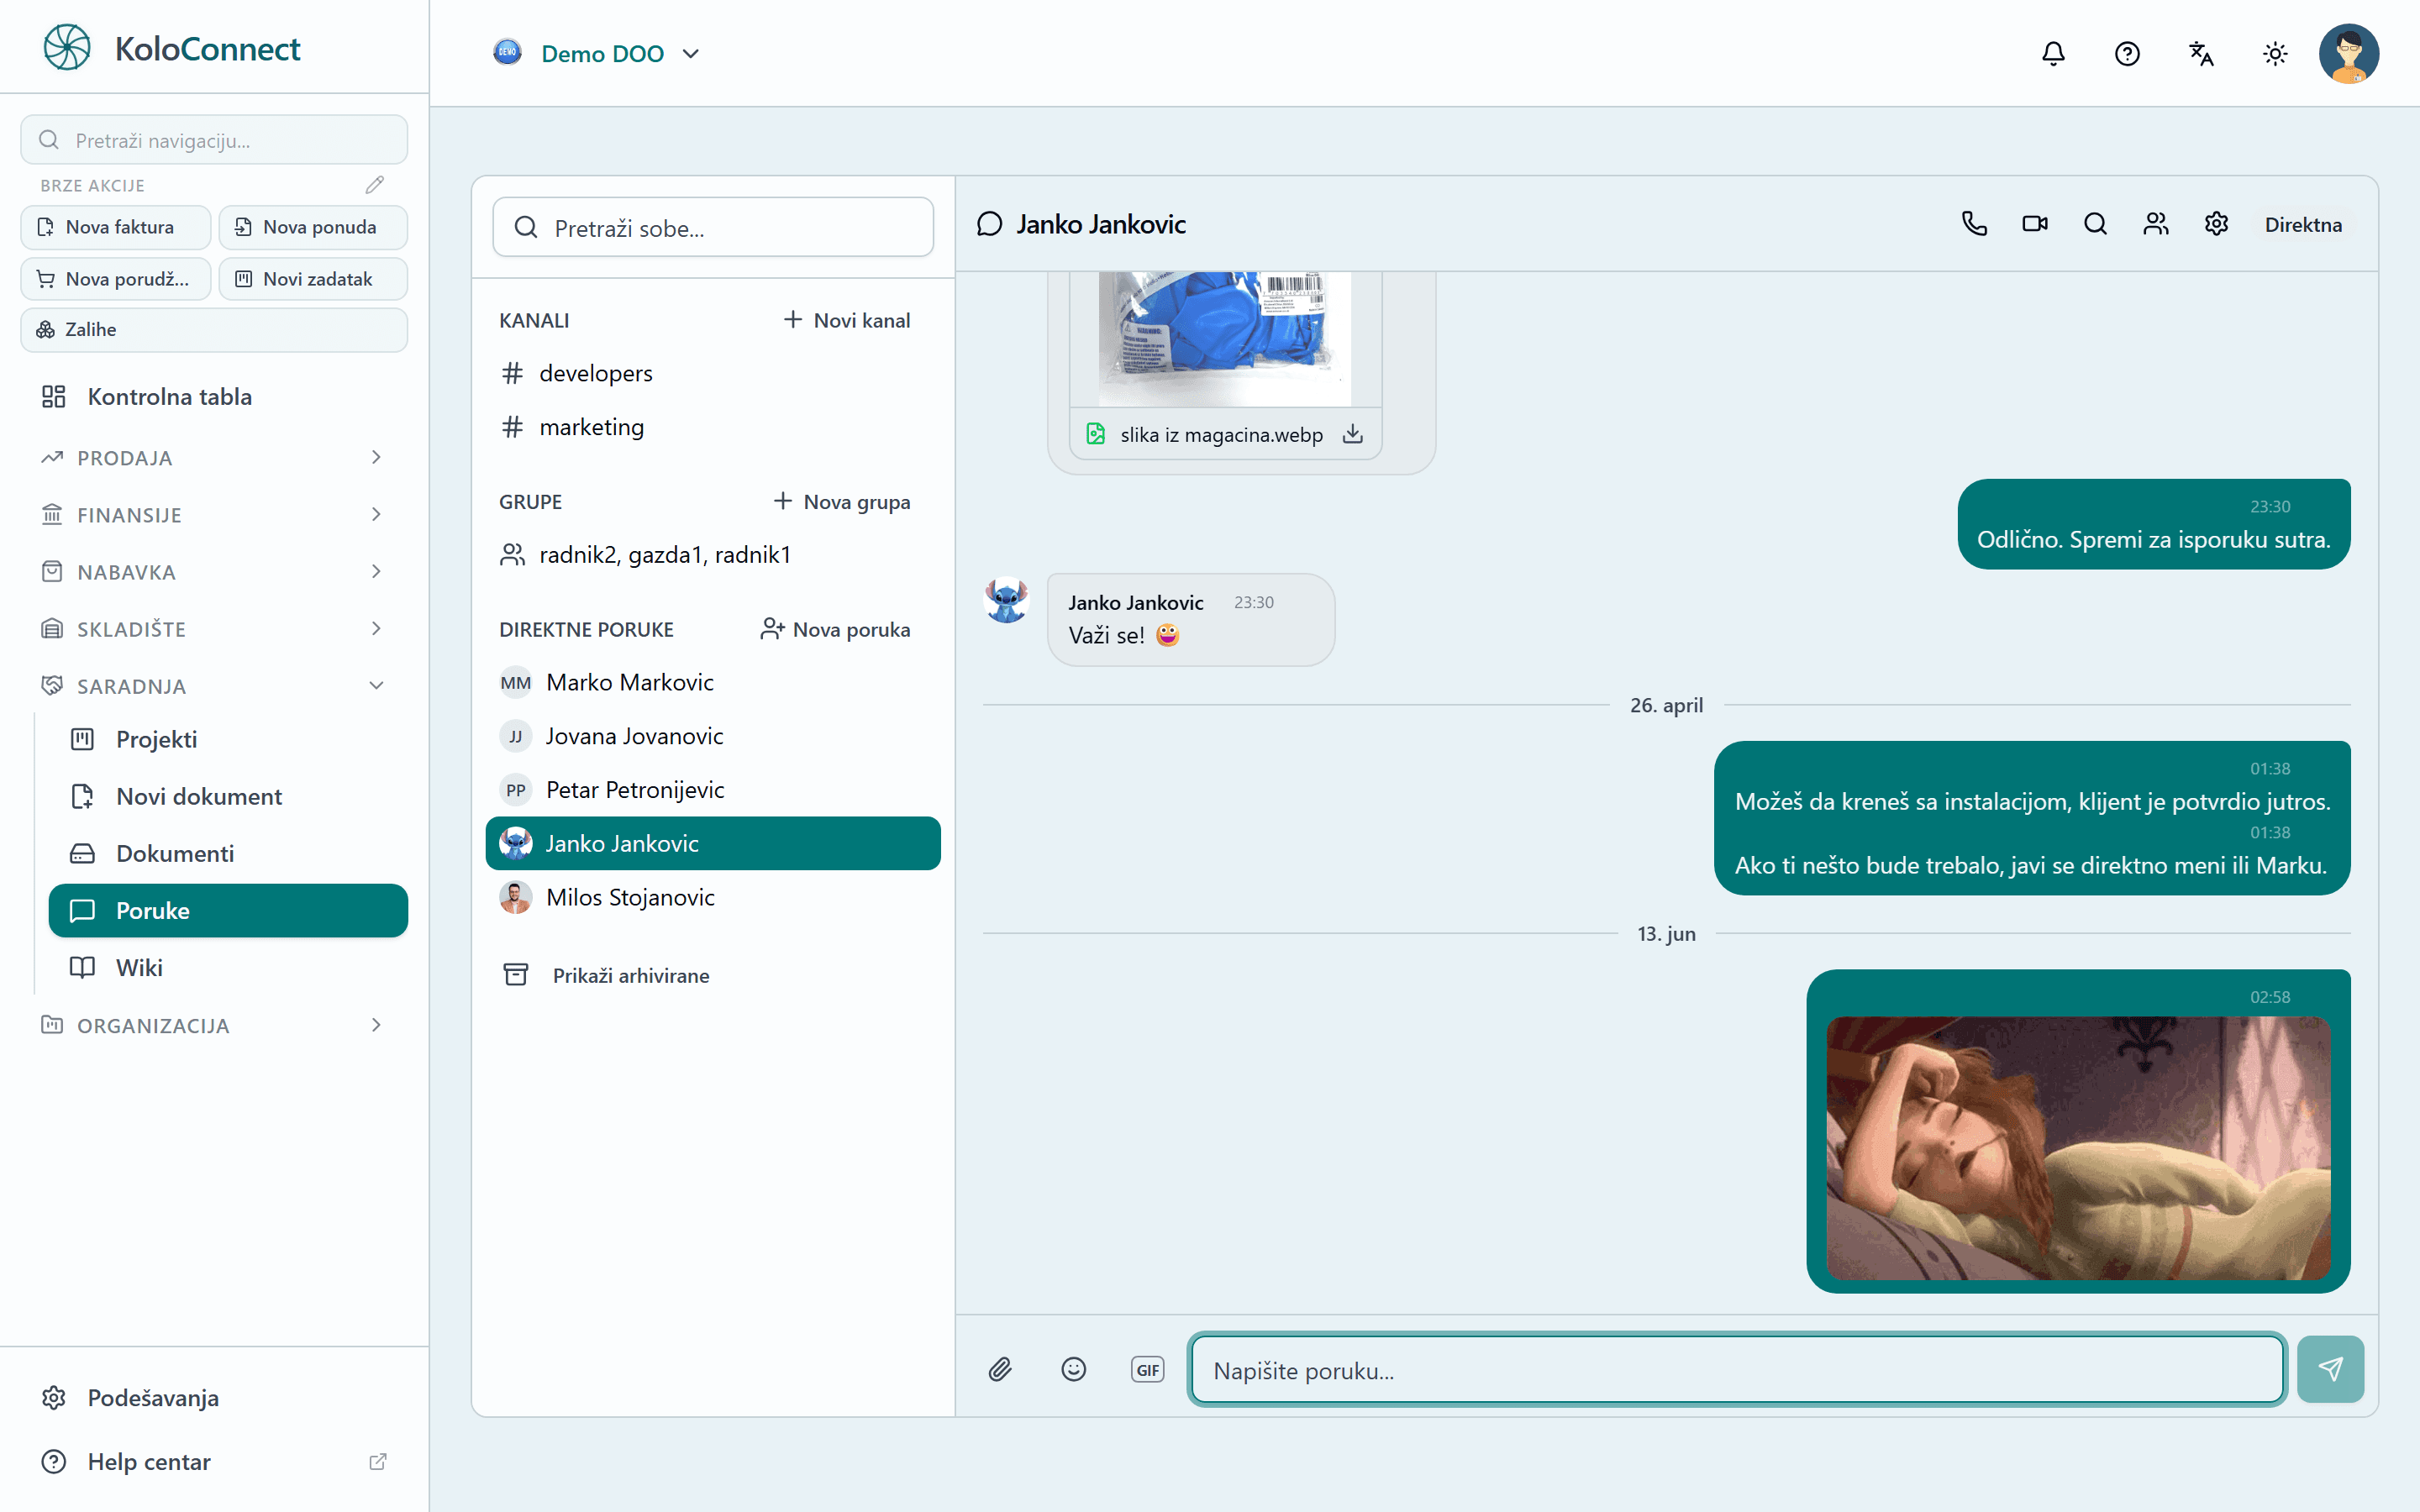This screenshot has width=2420, height=1512.
Task: Click the Nova faktura quick action
Action: coord(115,227)
